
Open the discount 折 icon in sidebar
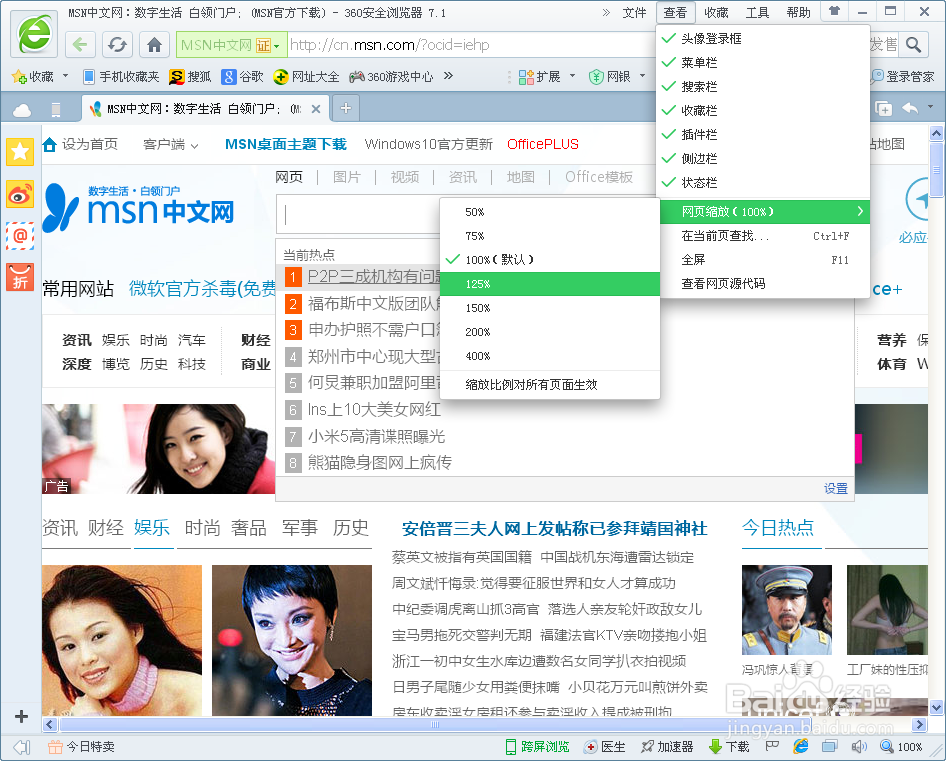tap(20, 278)
